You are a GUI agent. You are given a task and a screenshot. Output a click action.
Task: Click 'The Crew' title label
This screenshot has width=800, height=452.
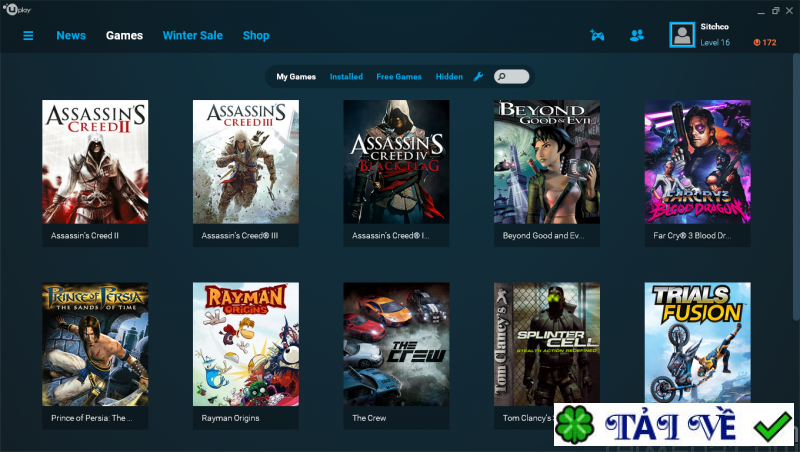tap(369, 418)
